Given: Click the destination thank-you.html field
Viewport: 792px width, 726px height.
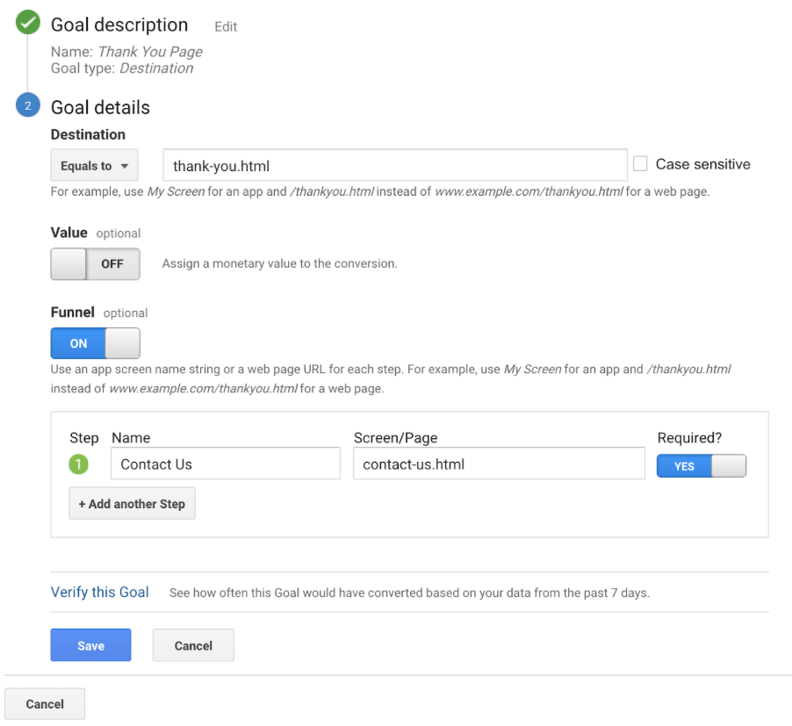Looking at the screenshot, I should tap(395, 165).
